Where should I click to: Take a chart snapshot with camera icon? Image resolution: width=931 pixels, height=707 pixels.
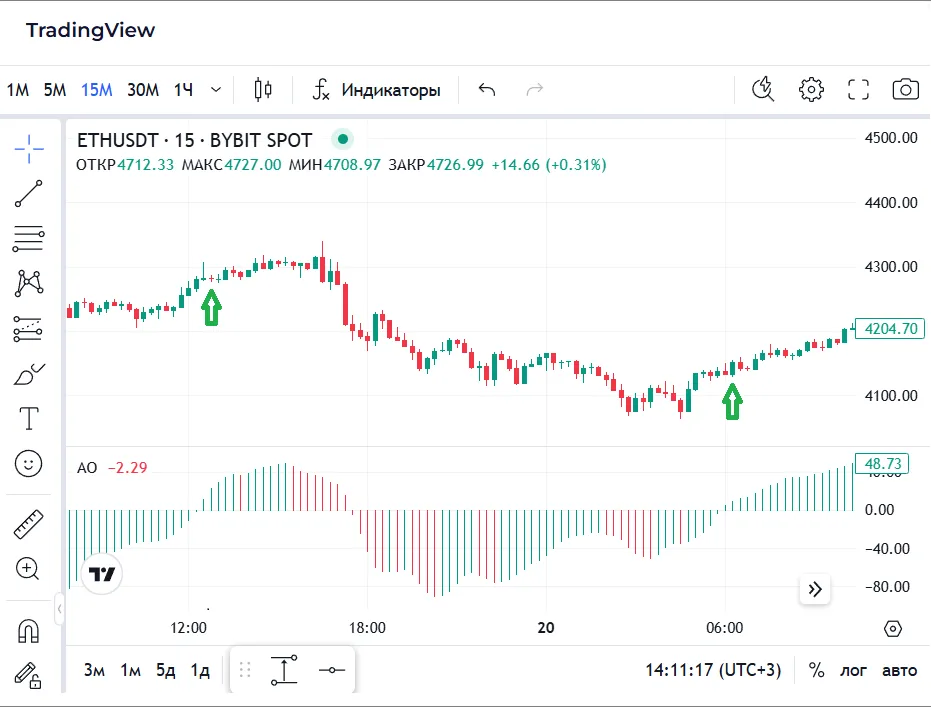905,90
